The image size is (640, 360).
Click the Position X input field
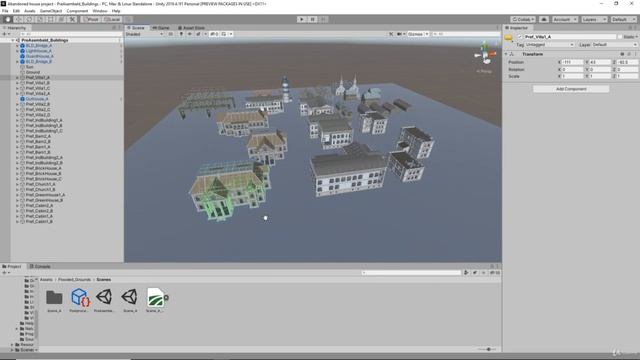[x=573, y=62]
